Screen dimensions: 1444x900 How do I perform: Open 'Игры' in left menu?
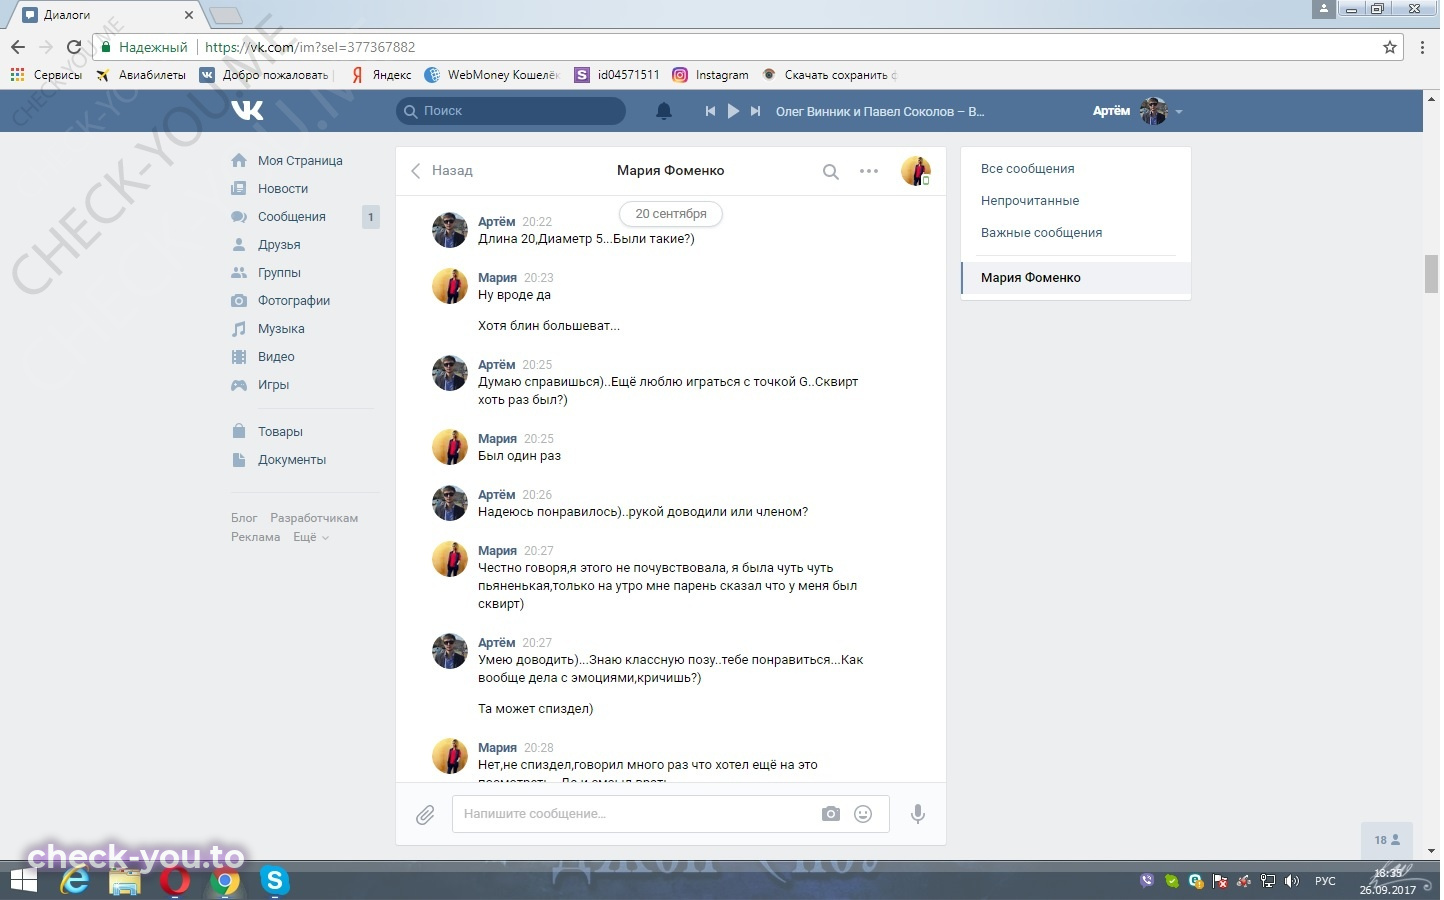coord(273,384)
